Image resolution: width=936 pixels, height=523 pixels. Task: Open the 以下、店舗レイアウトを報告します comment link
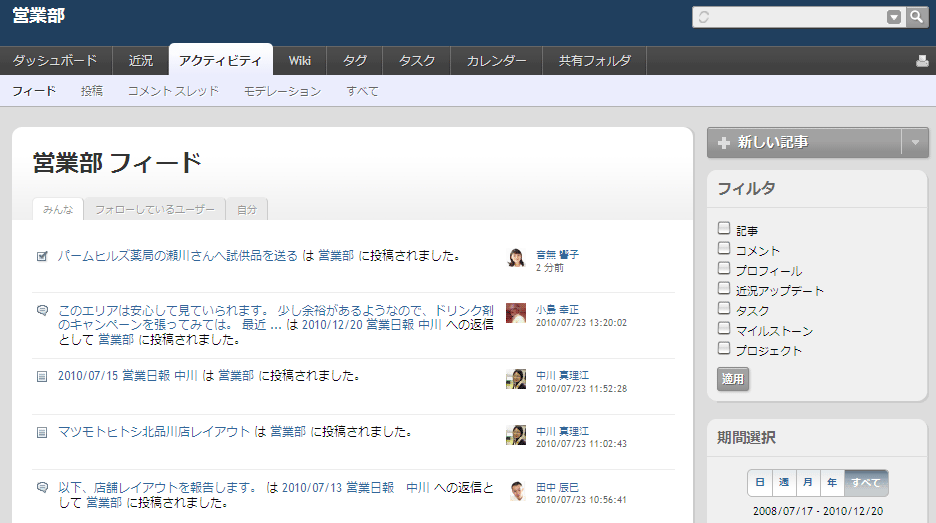[158, 488]
